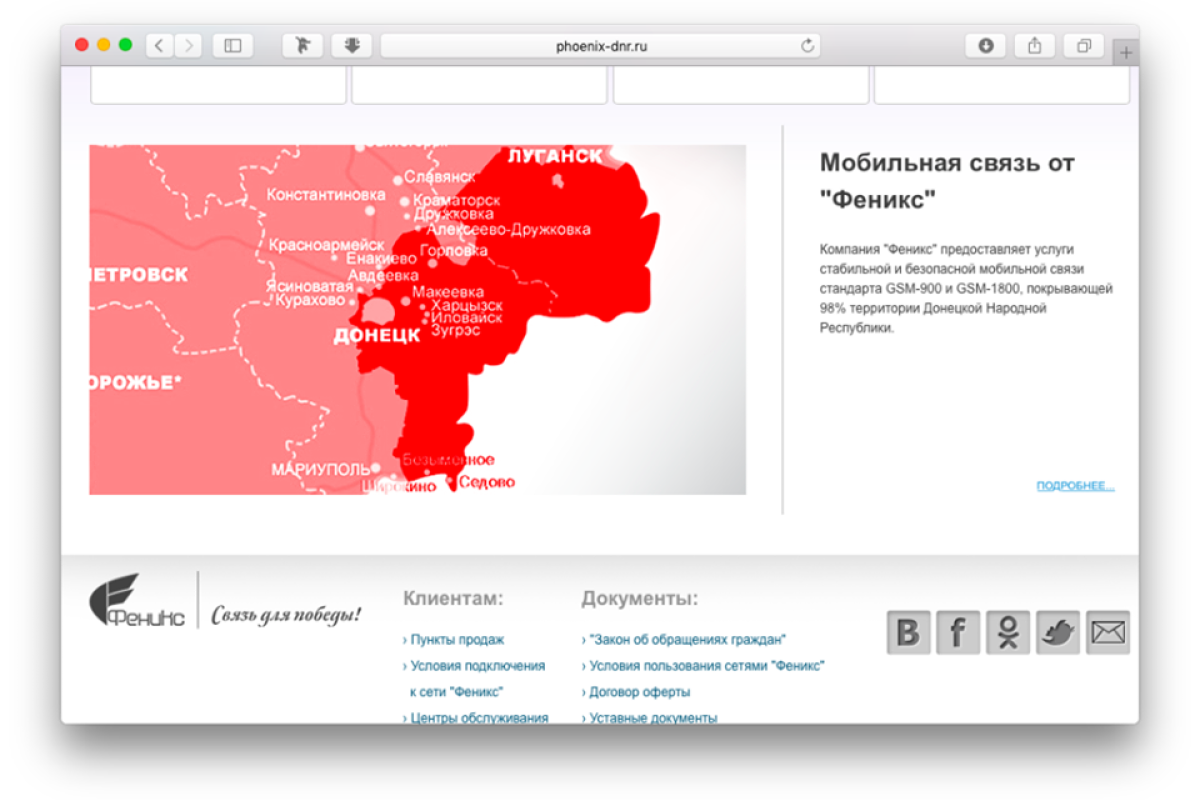Show all tabs overview
This screenshot has width=1200, height=800.
point(1084,45)
